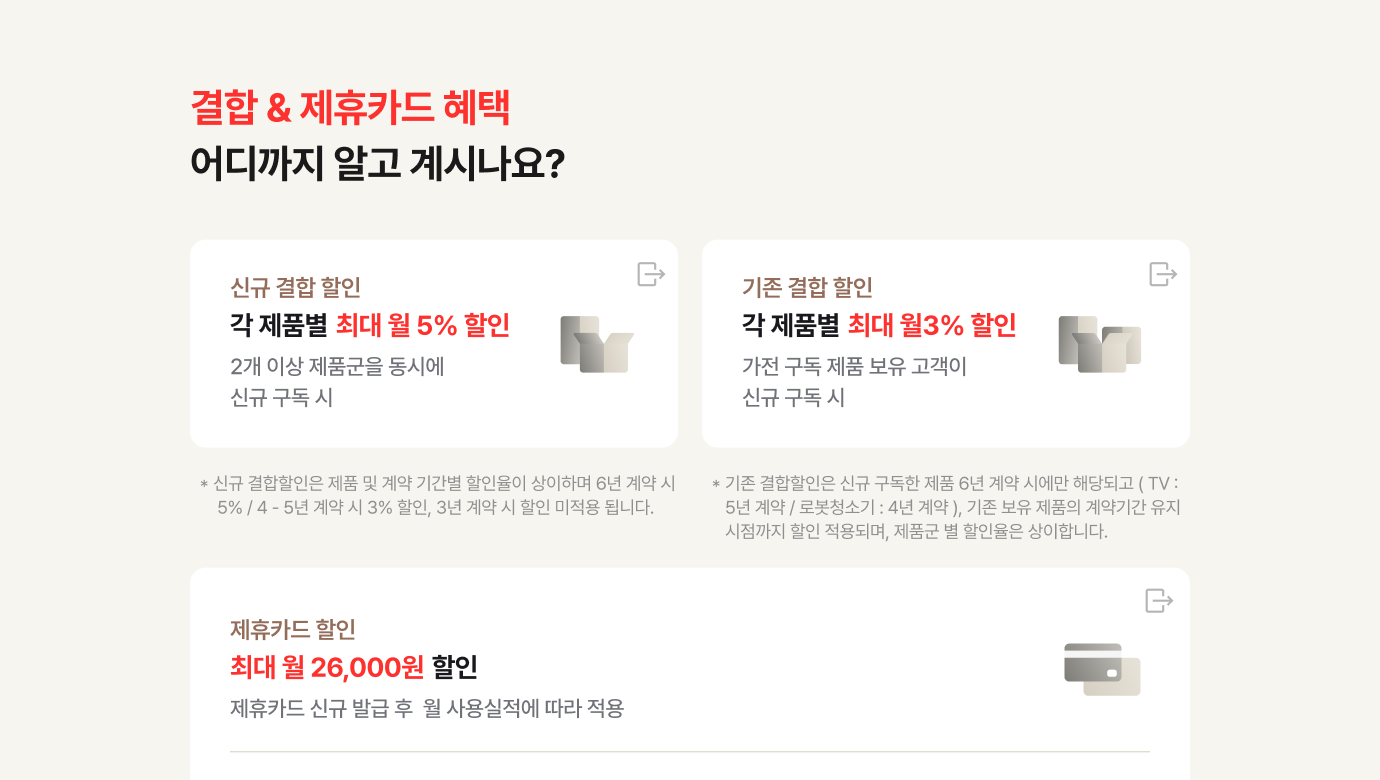Click the stacked boxes illustration in 기존 결합 할인
Viewport: 1380px width, 780px height.
[1099, 345]
